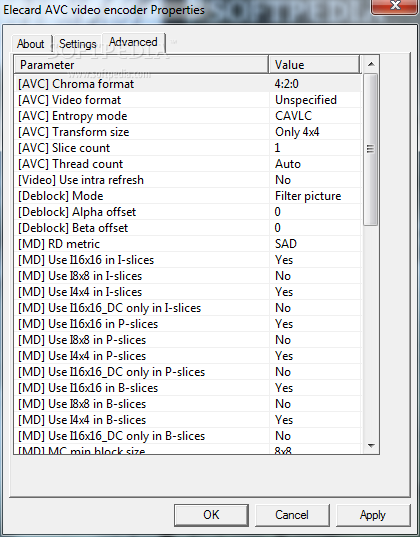The width and height of the screenshot is (420, 537).
Task: Click the Filter picture value
Action: (x=308, y=196)
